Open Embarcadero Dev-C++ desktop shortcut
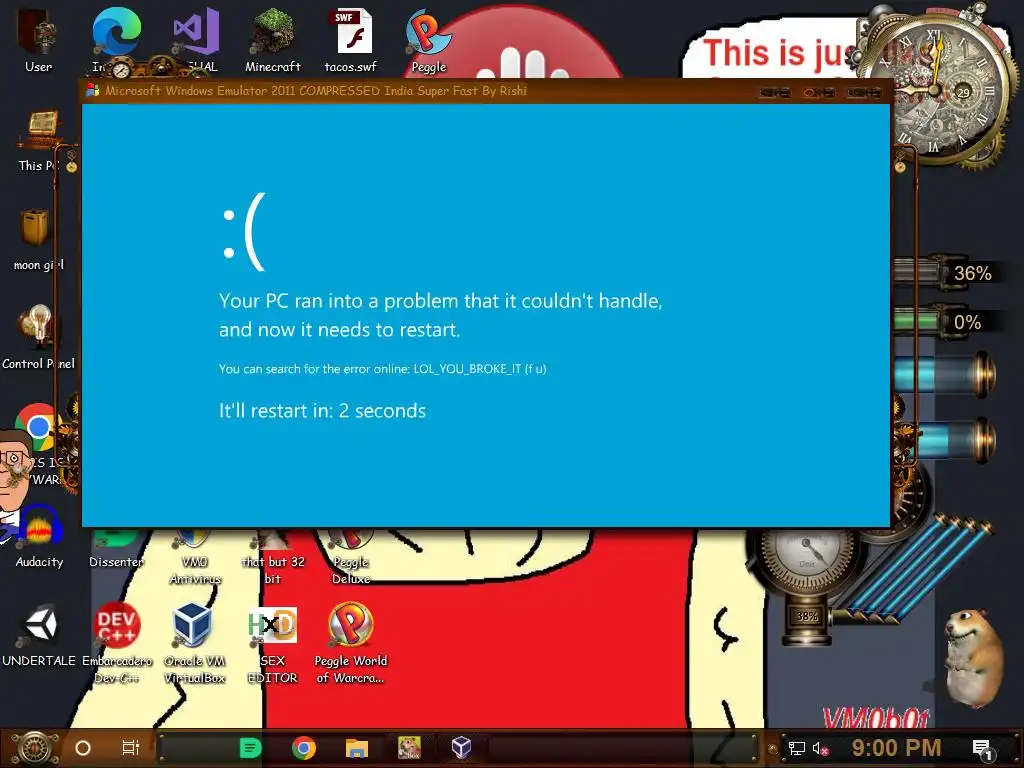This screenshot has height=768, width=1024. point(116,643)
